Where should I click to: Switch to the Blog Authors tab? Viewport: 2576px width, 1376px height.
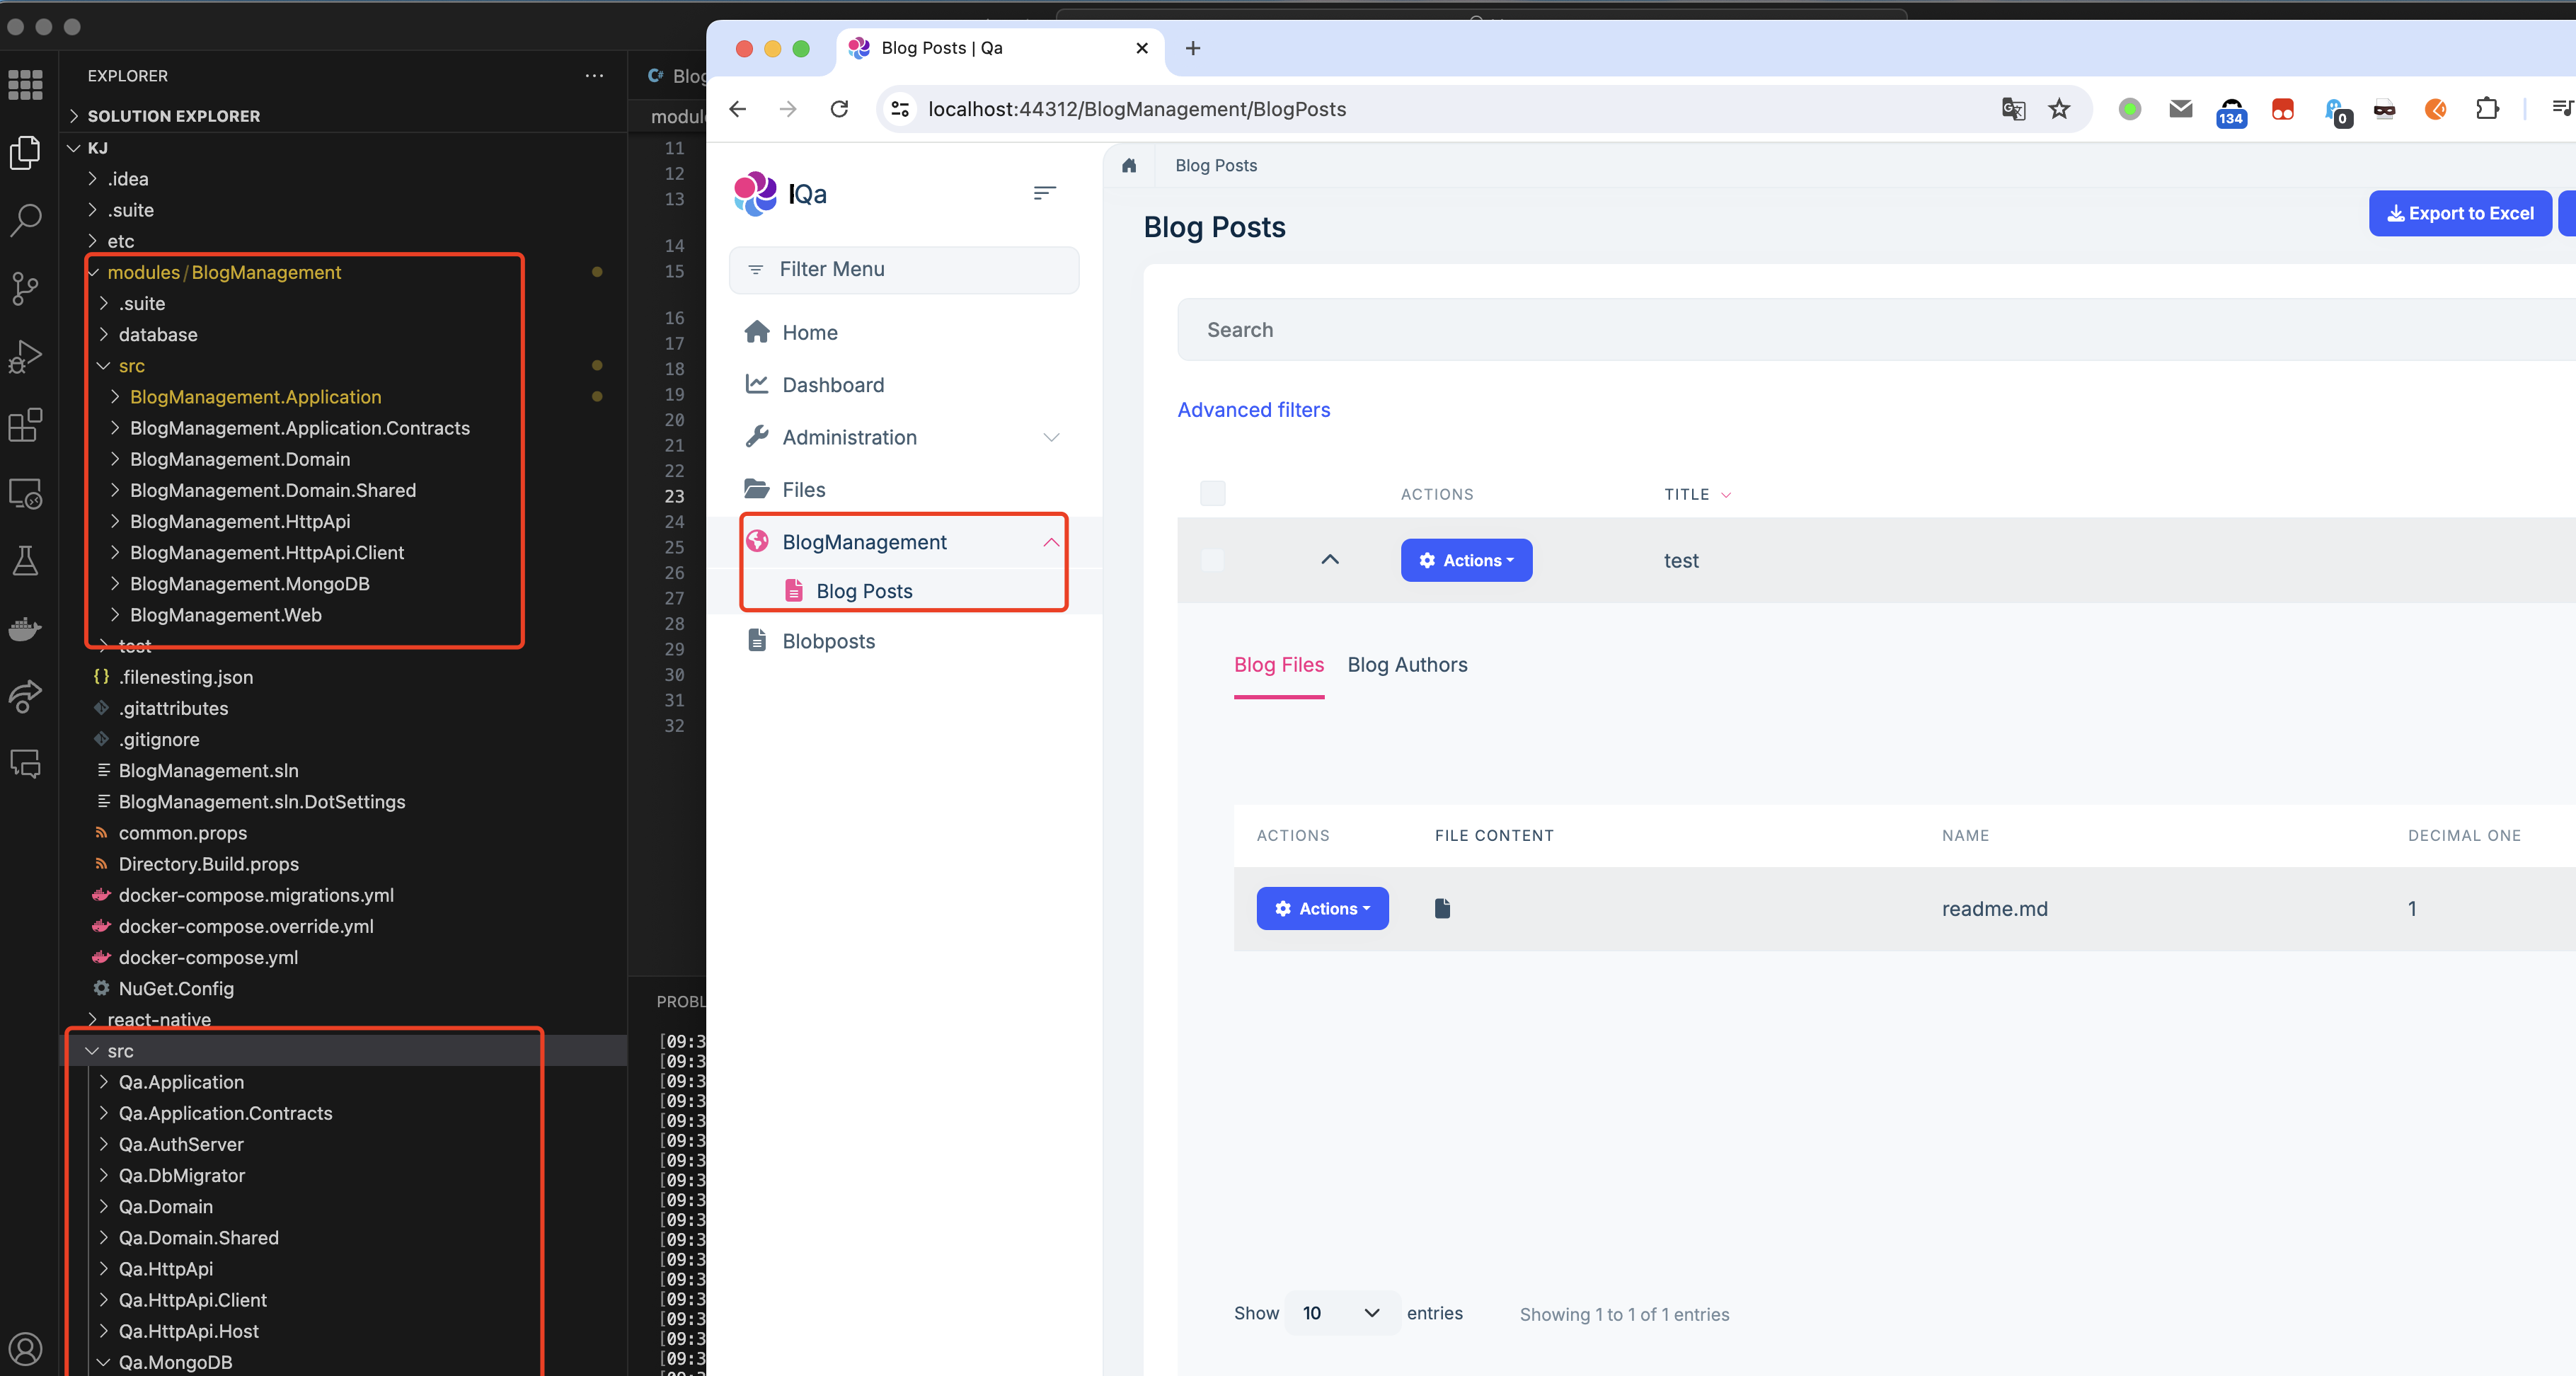pos(1407,665)
